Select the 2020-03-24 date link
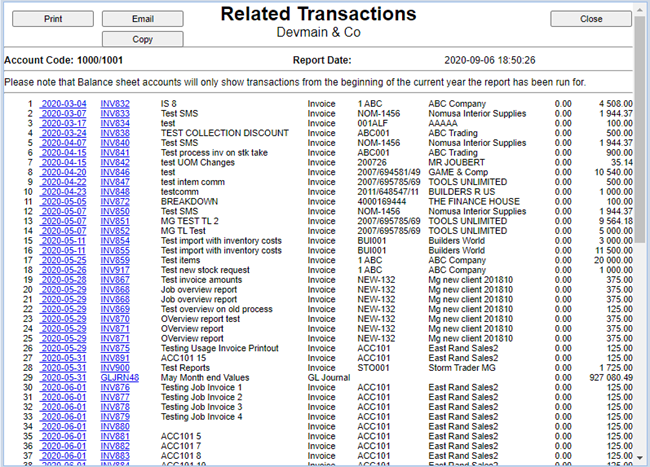This screenshot has height=467, width=650. [63, 133]
